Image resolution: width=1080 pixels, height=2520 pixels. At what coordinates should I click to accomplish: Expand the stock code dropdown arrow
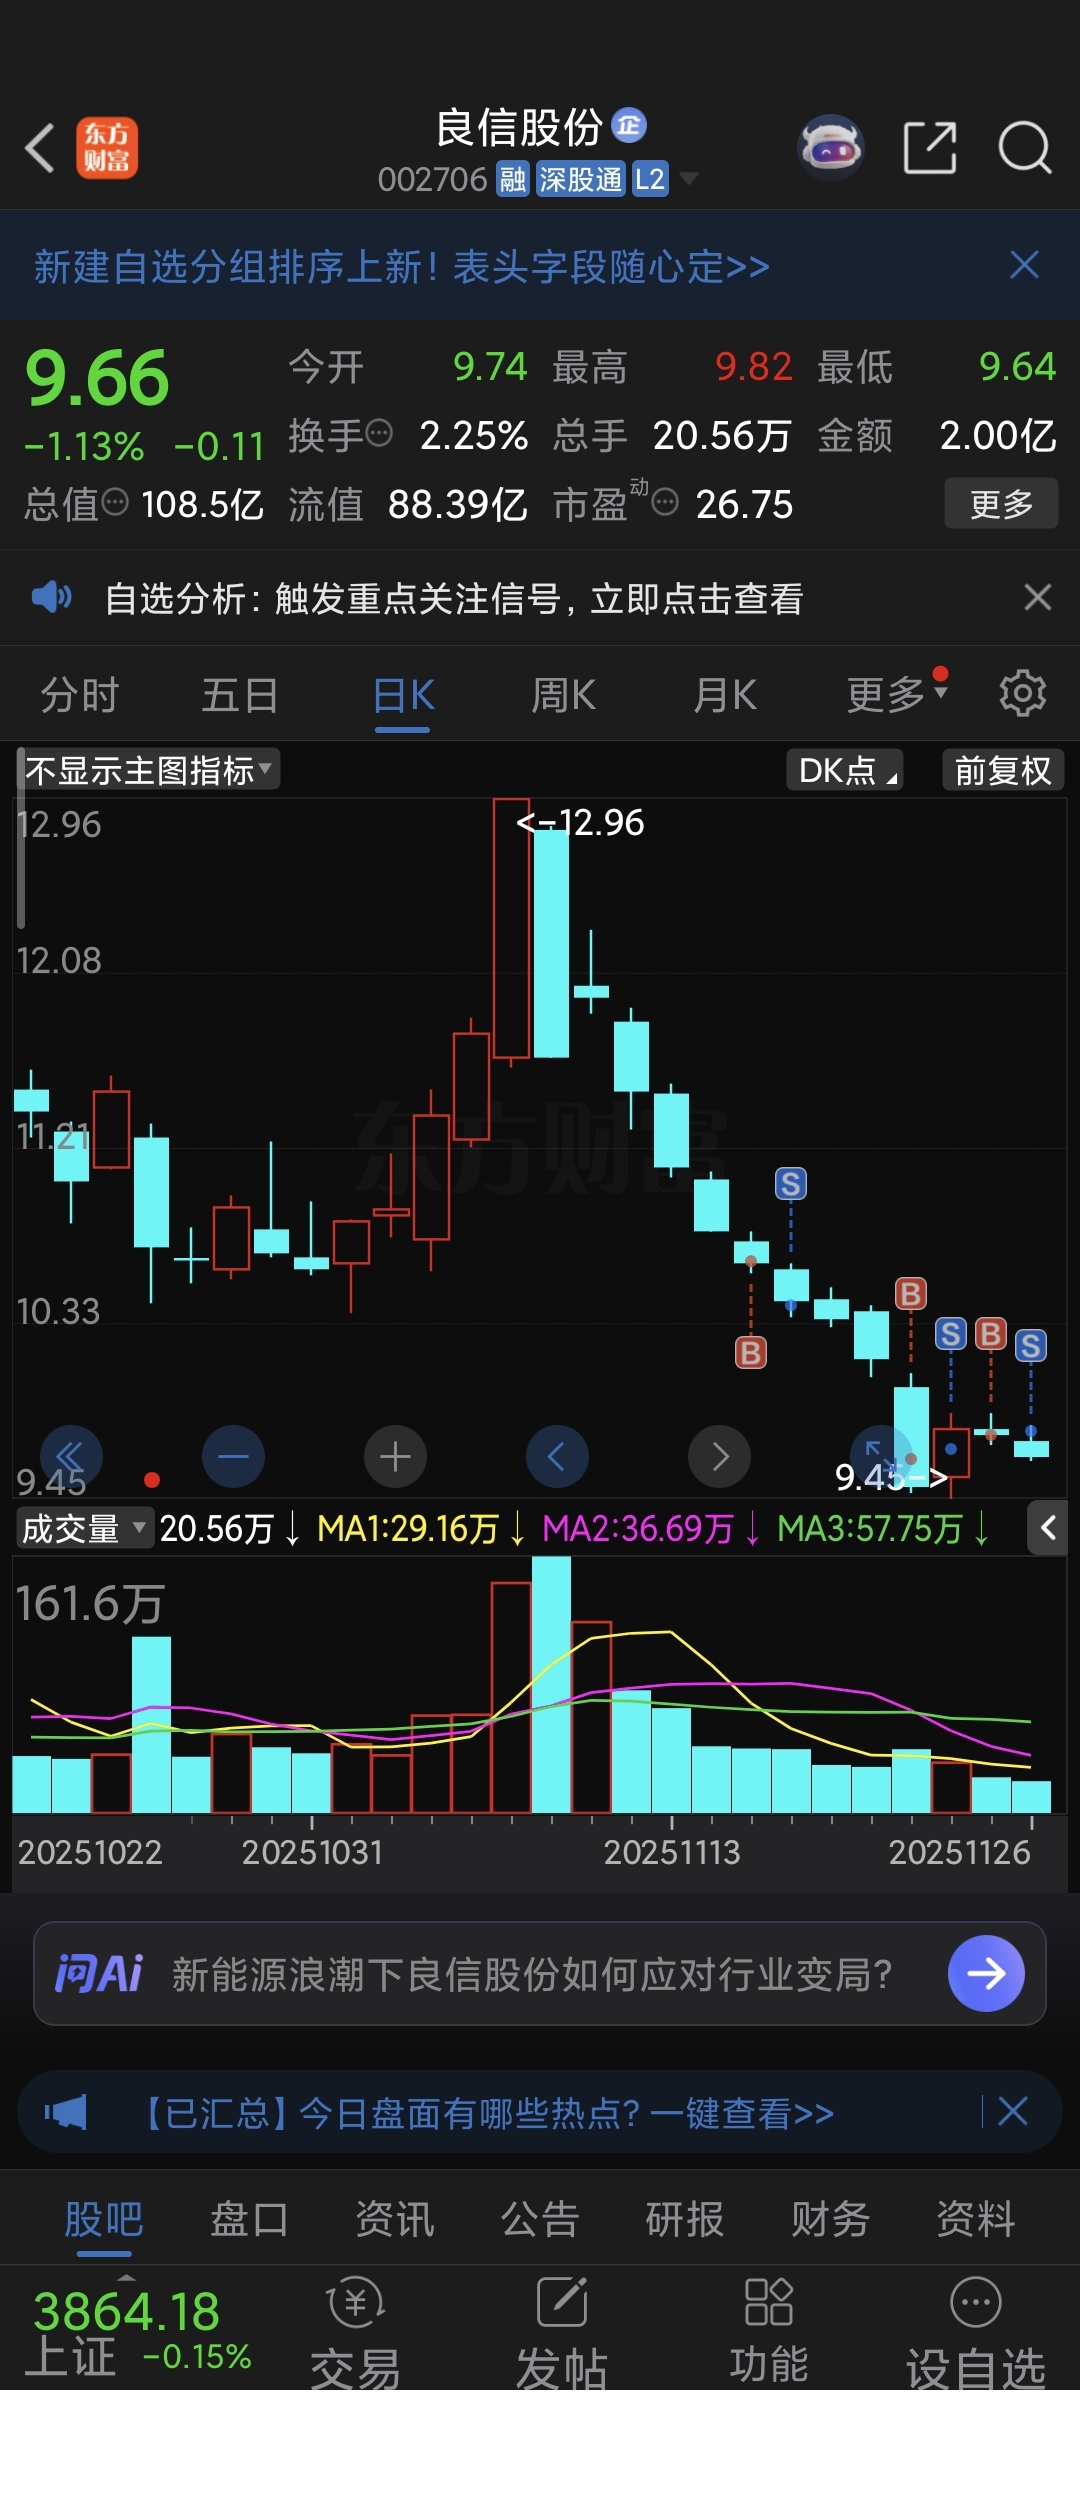(688, 179)
